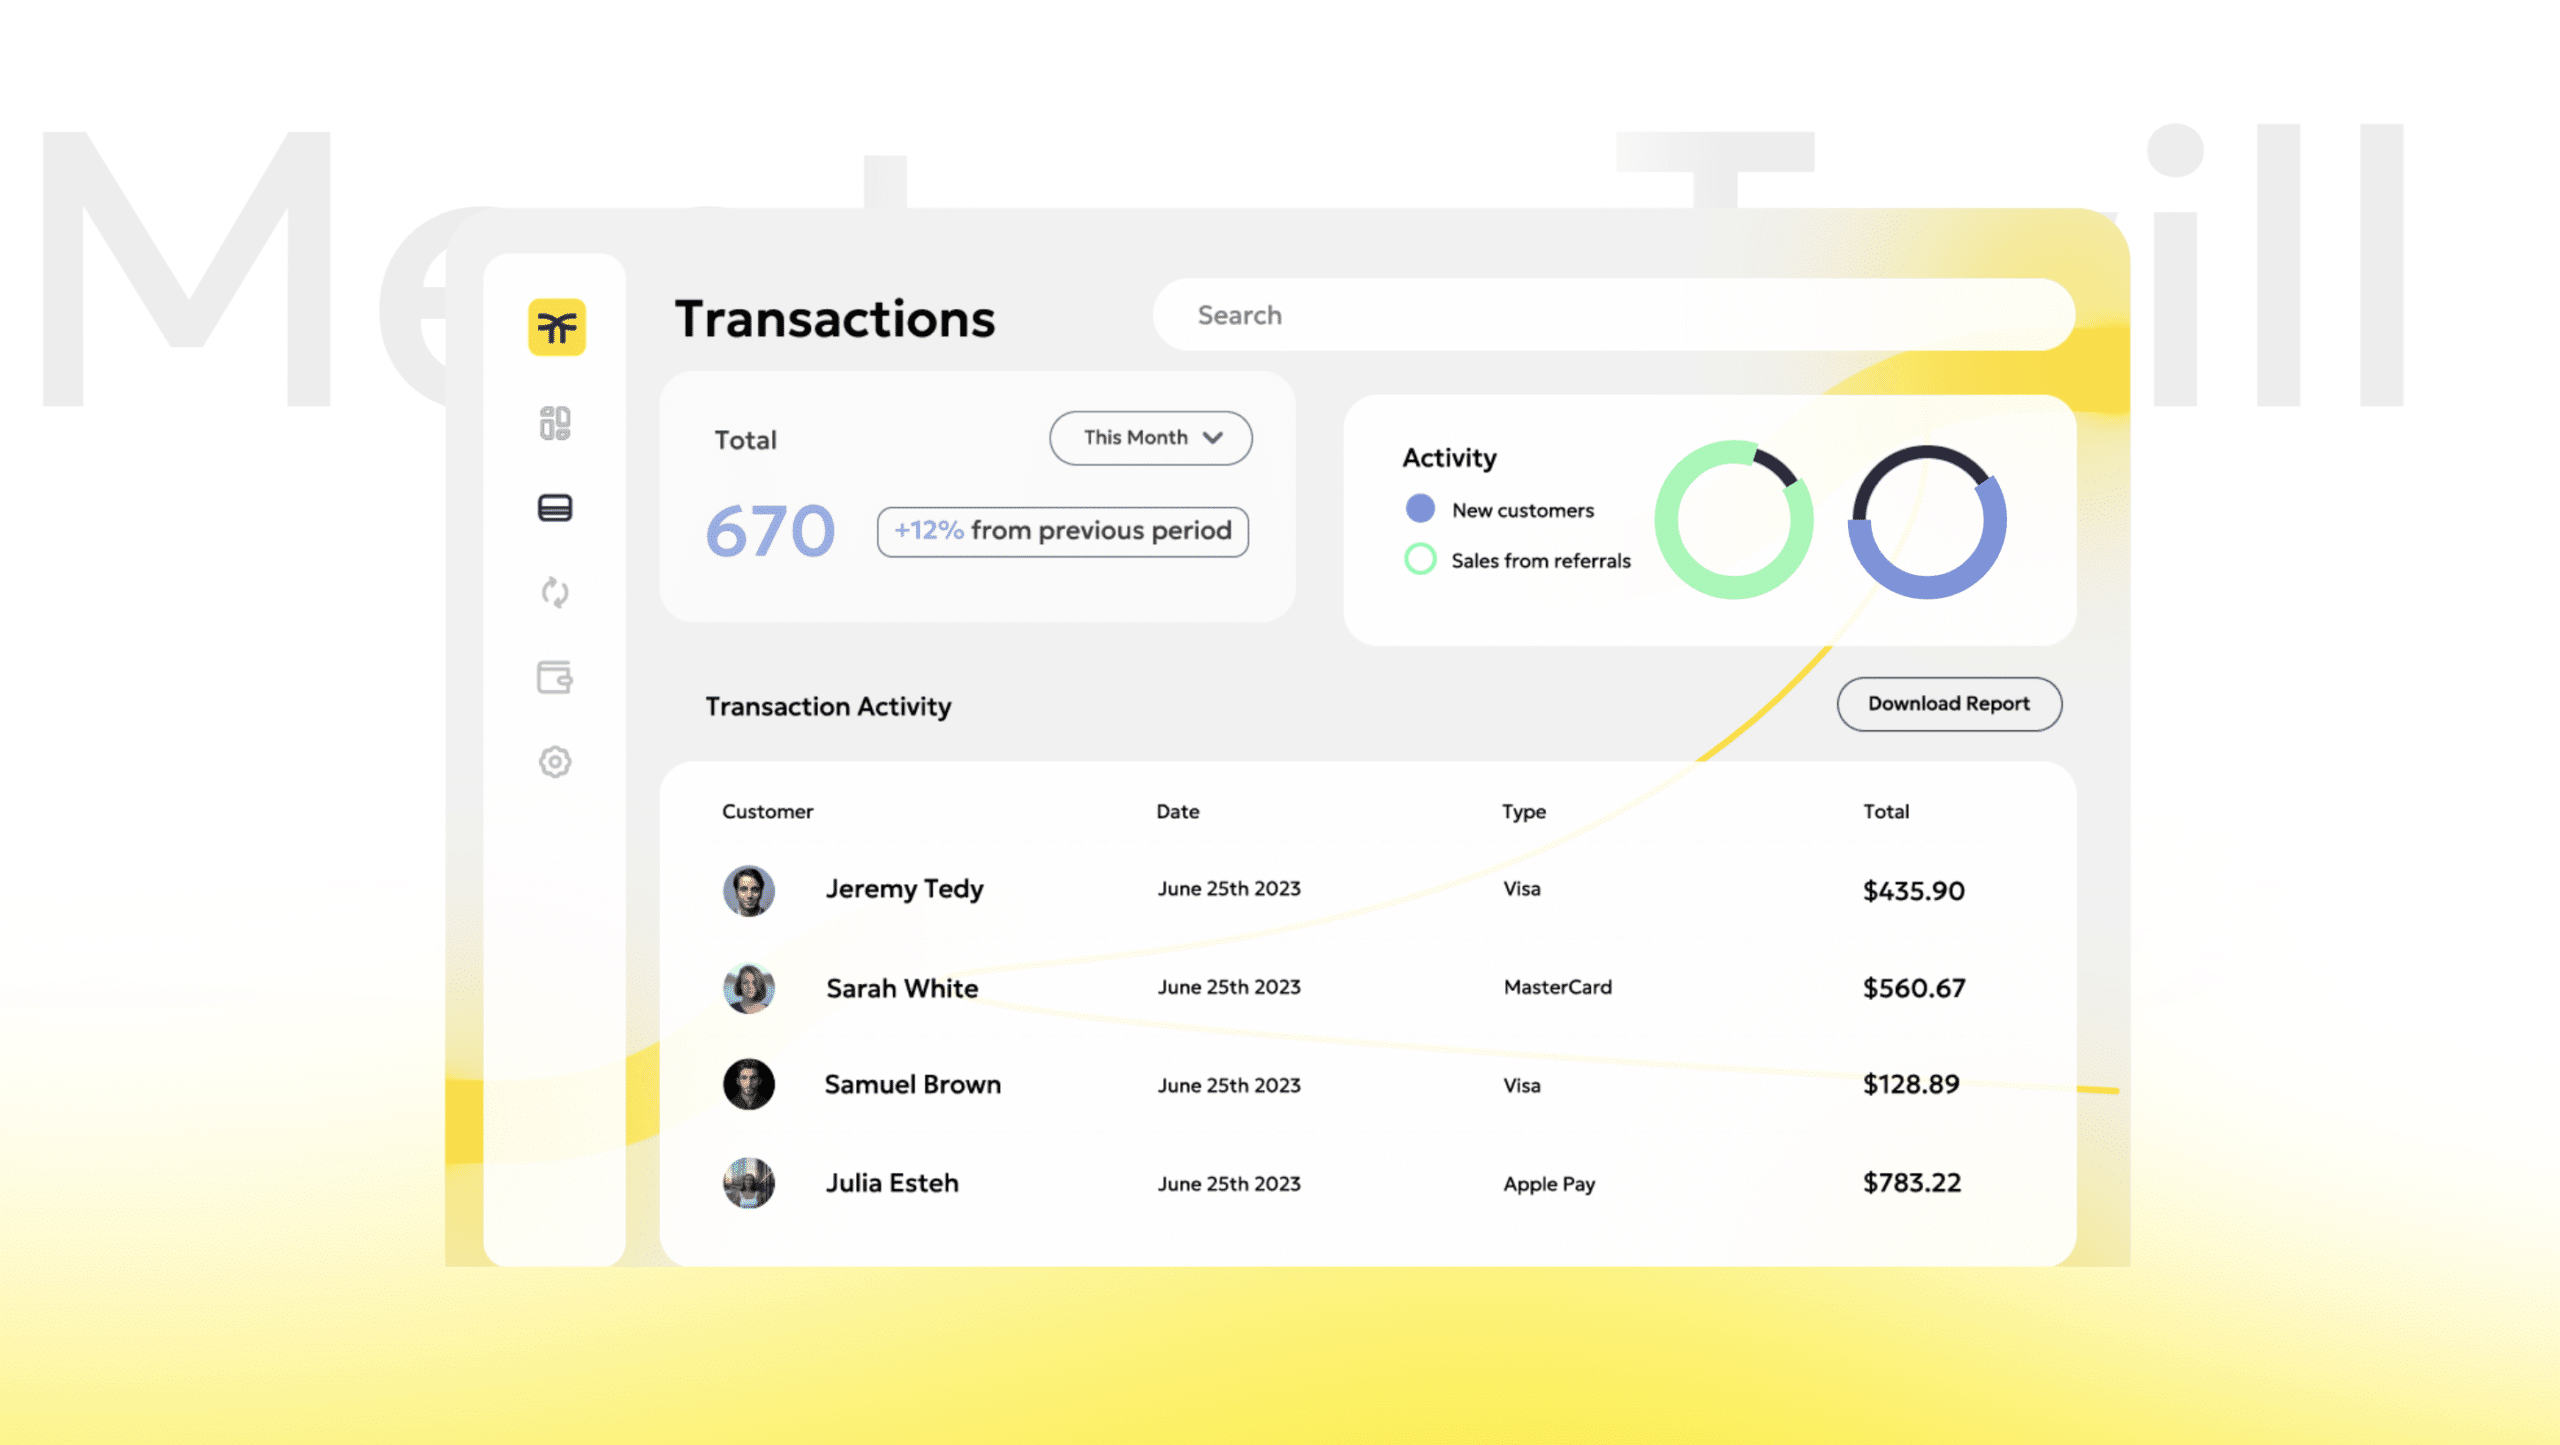
Task: Click Jeremy Tedy's avatar photo
Action: click(749, 890)
